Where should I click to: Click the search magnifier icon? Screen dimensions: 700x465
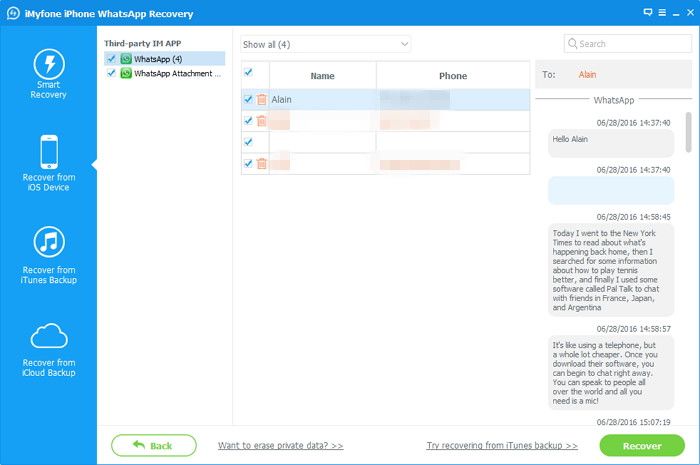(572, 43)
